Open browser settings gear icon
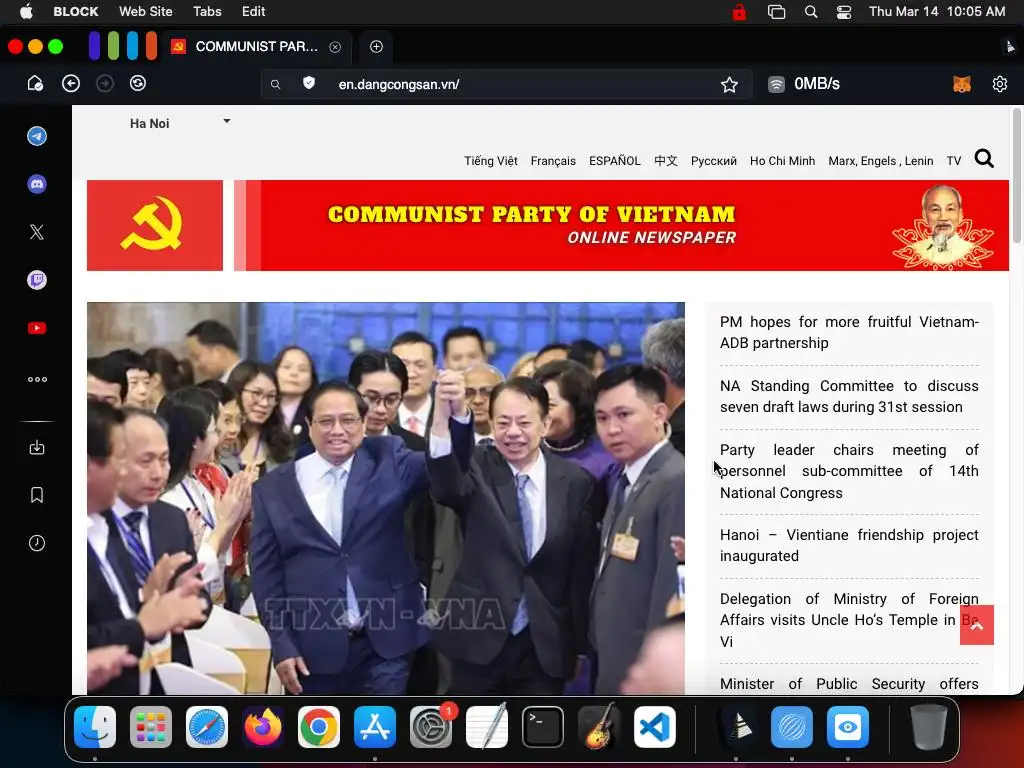The width and height of the screenshot is (1024, 768). point(1000,84)
